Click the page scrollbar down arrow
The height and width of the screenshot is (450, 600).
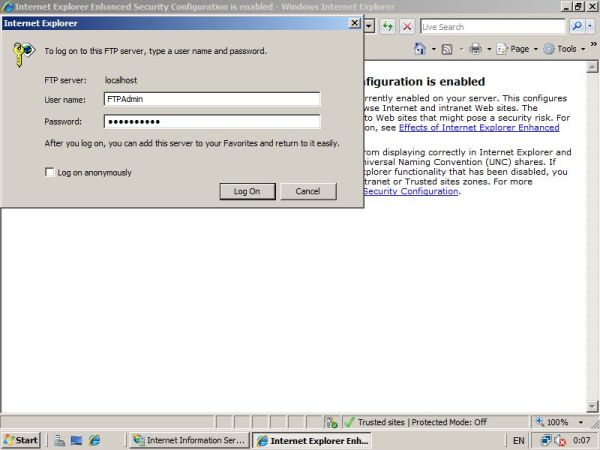592,406
